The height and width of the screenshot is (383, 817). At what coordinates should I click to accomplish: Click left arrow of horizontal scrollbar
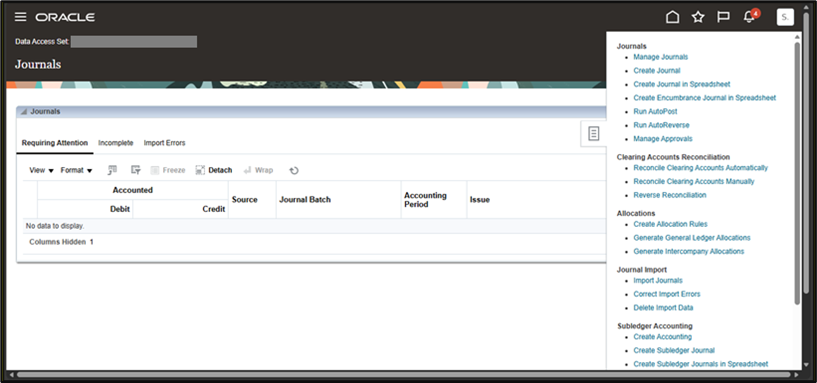tap(11, 375)
